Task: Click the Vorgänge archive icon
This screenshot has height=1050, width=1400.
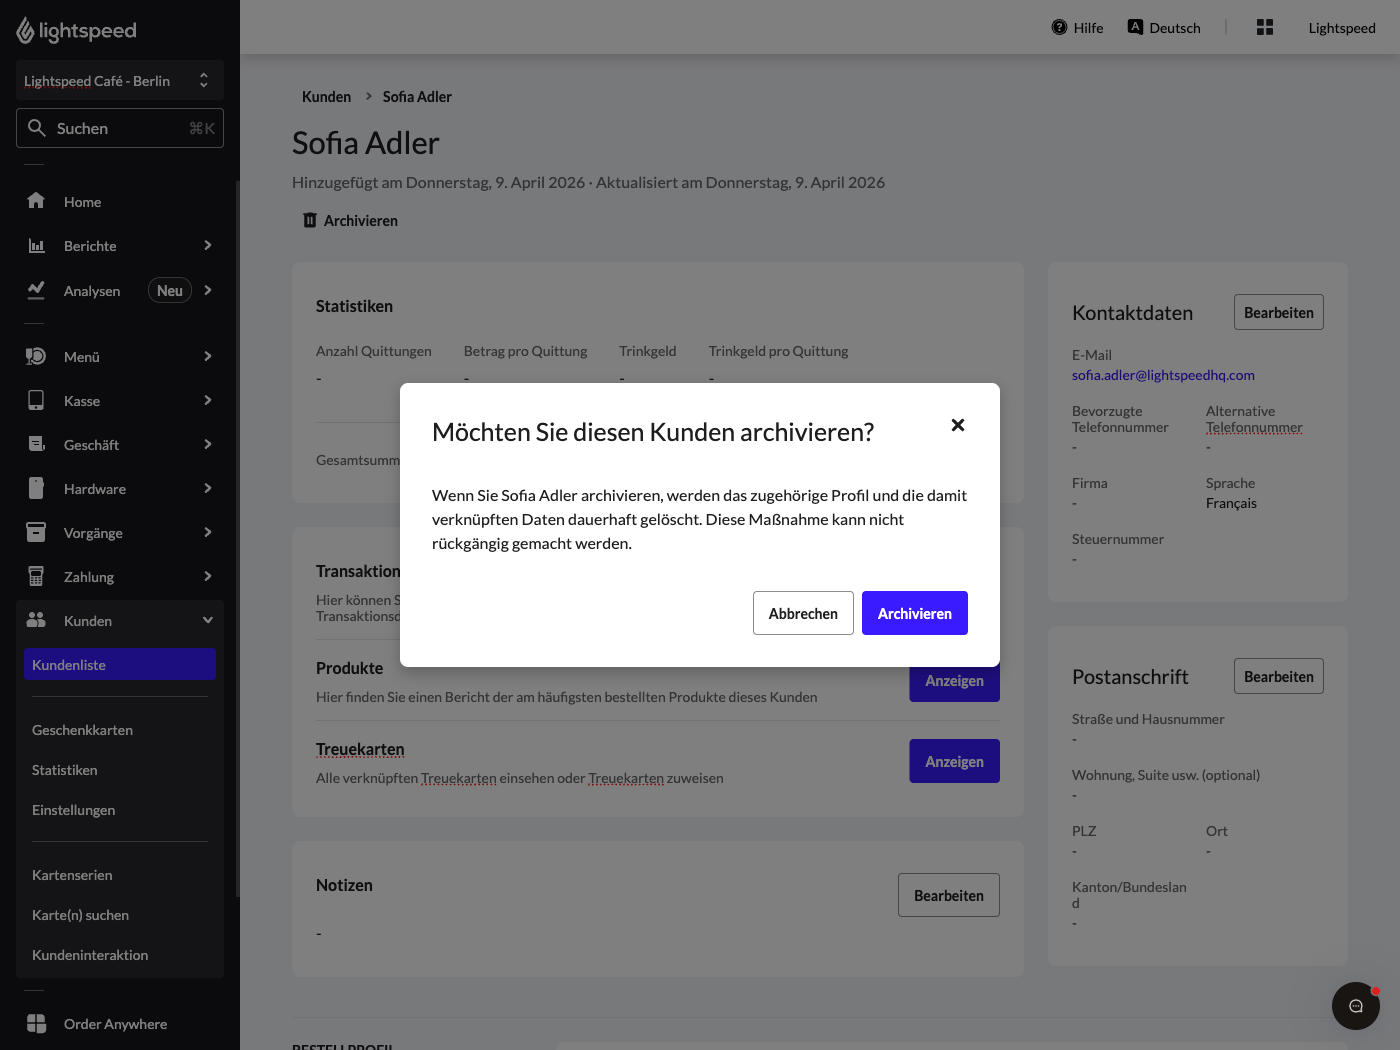Action: coord(36,532)
